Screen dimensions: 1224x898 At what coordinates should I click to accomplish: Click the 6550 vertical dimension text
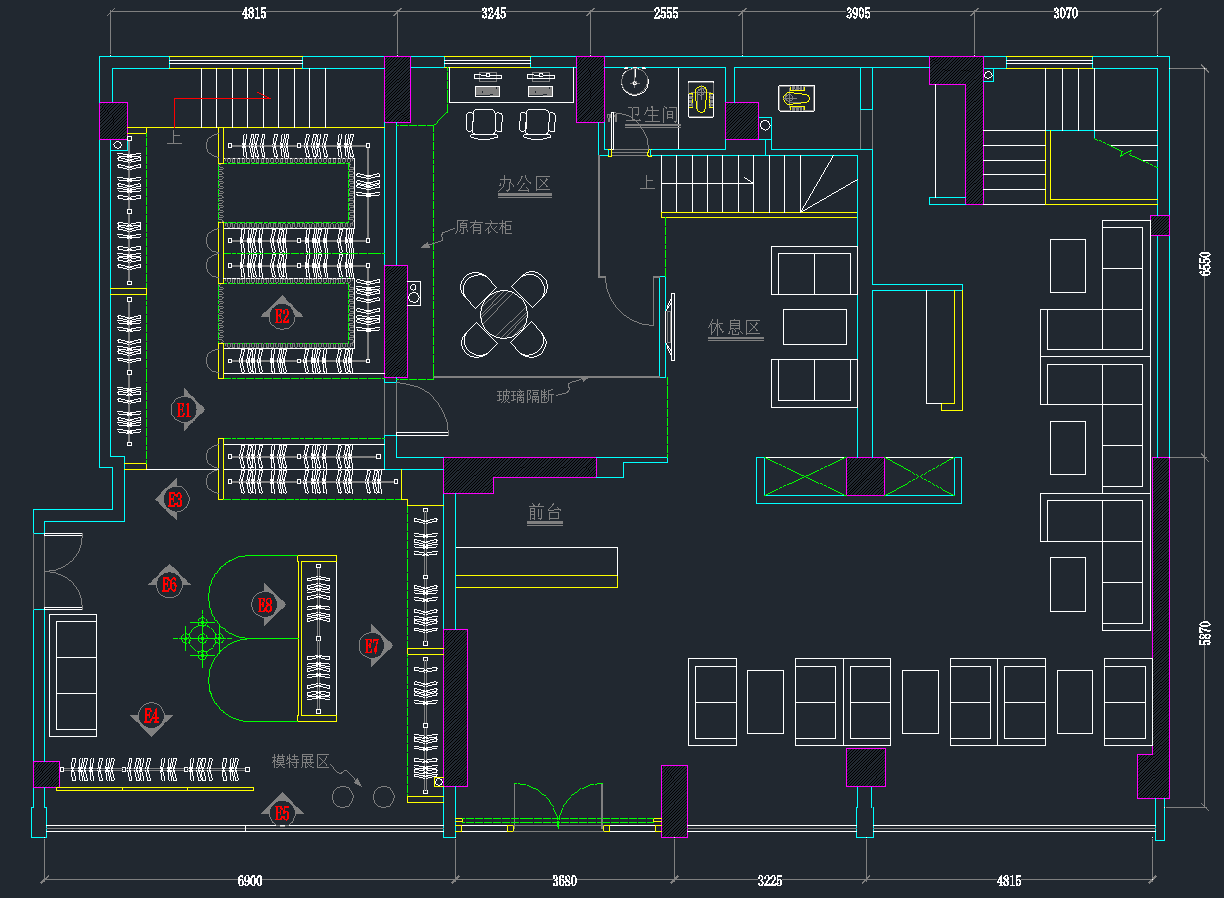pyautogui.click(x=1204, y=262)
